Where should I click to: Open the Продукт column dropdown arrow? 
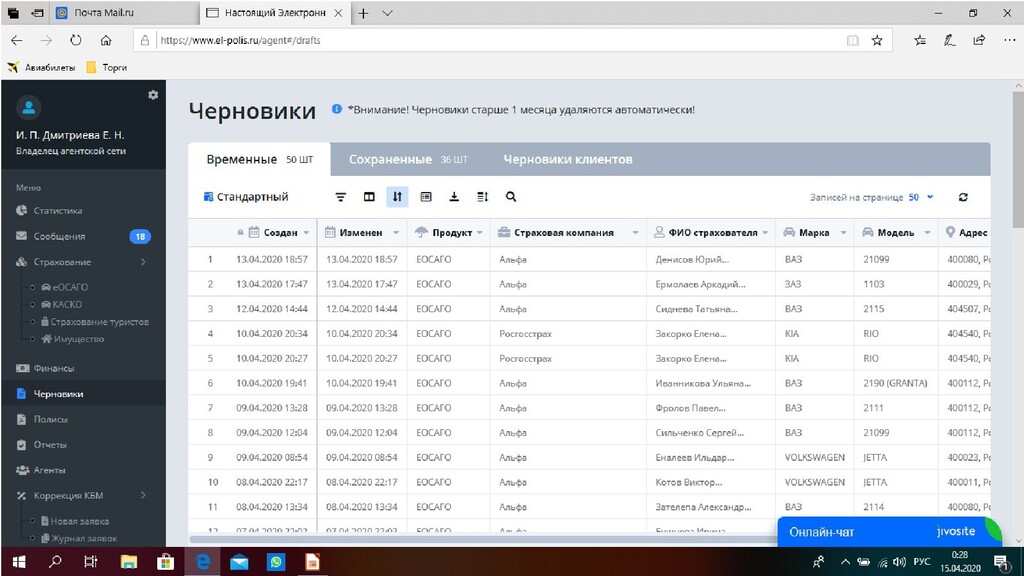[480, 233]
